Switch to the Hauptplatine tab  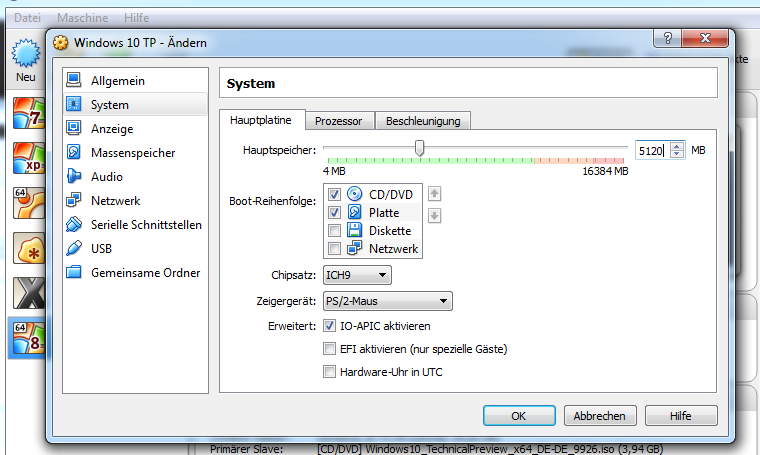[x=261, y=120]
